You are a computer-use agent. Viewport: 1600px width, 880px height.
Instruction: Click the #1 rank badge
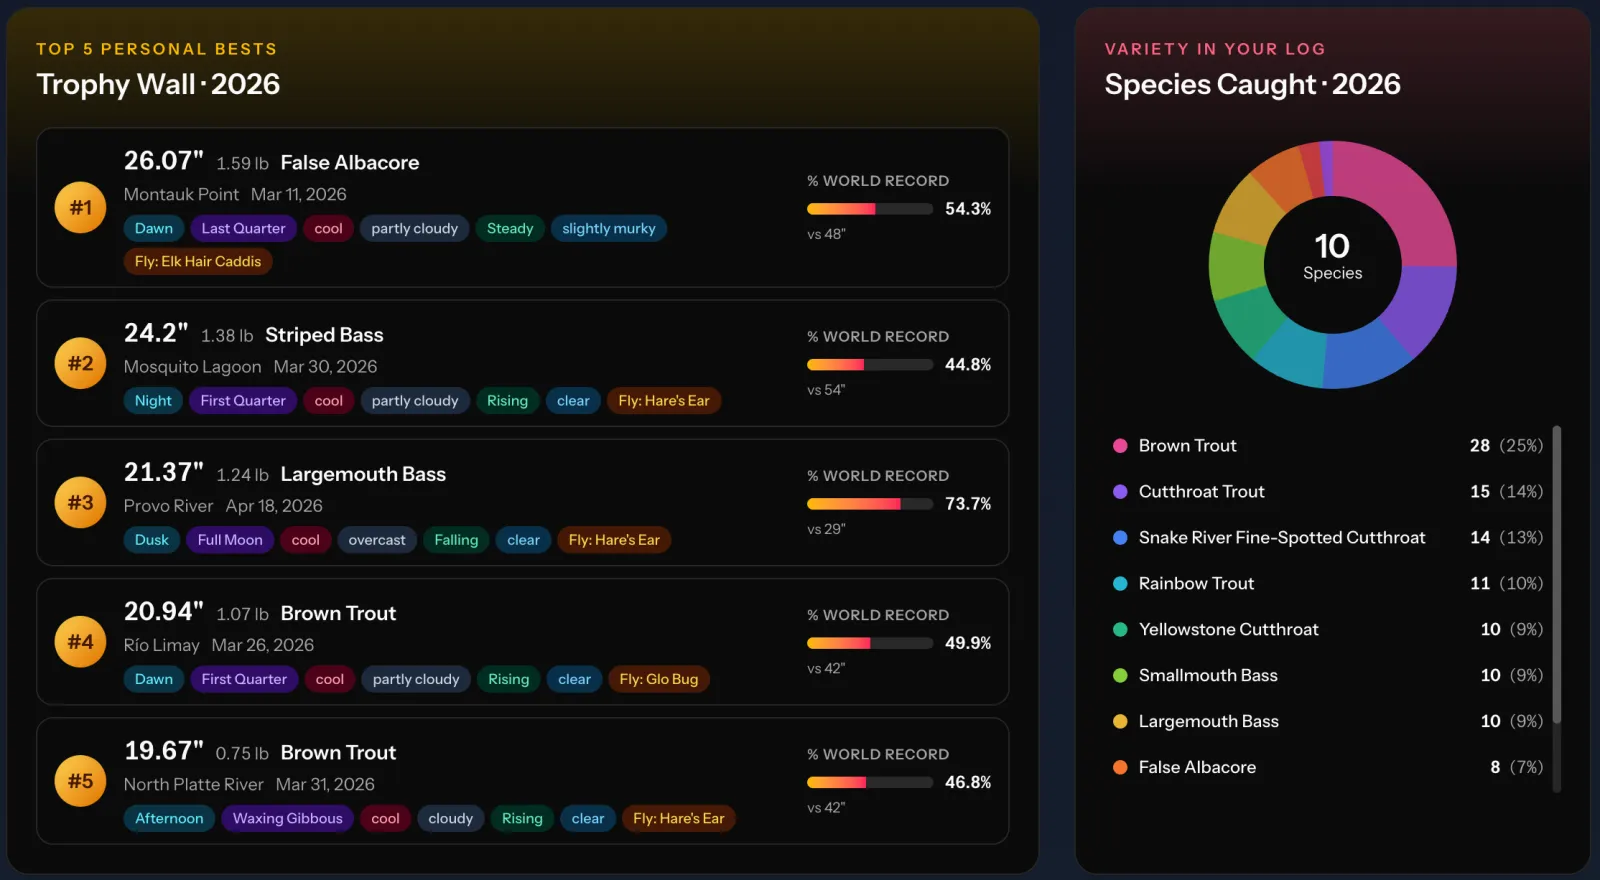click(x=80, y=207)
